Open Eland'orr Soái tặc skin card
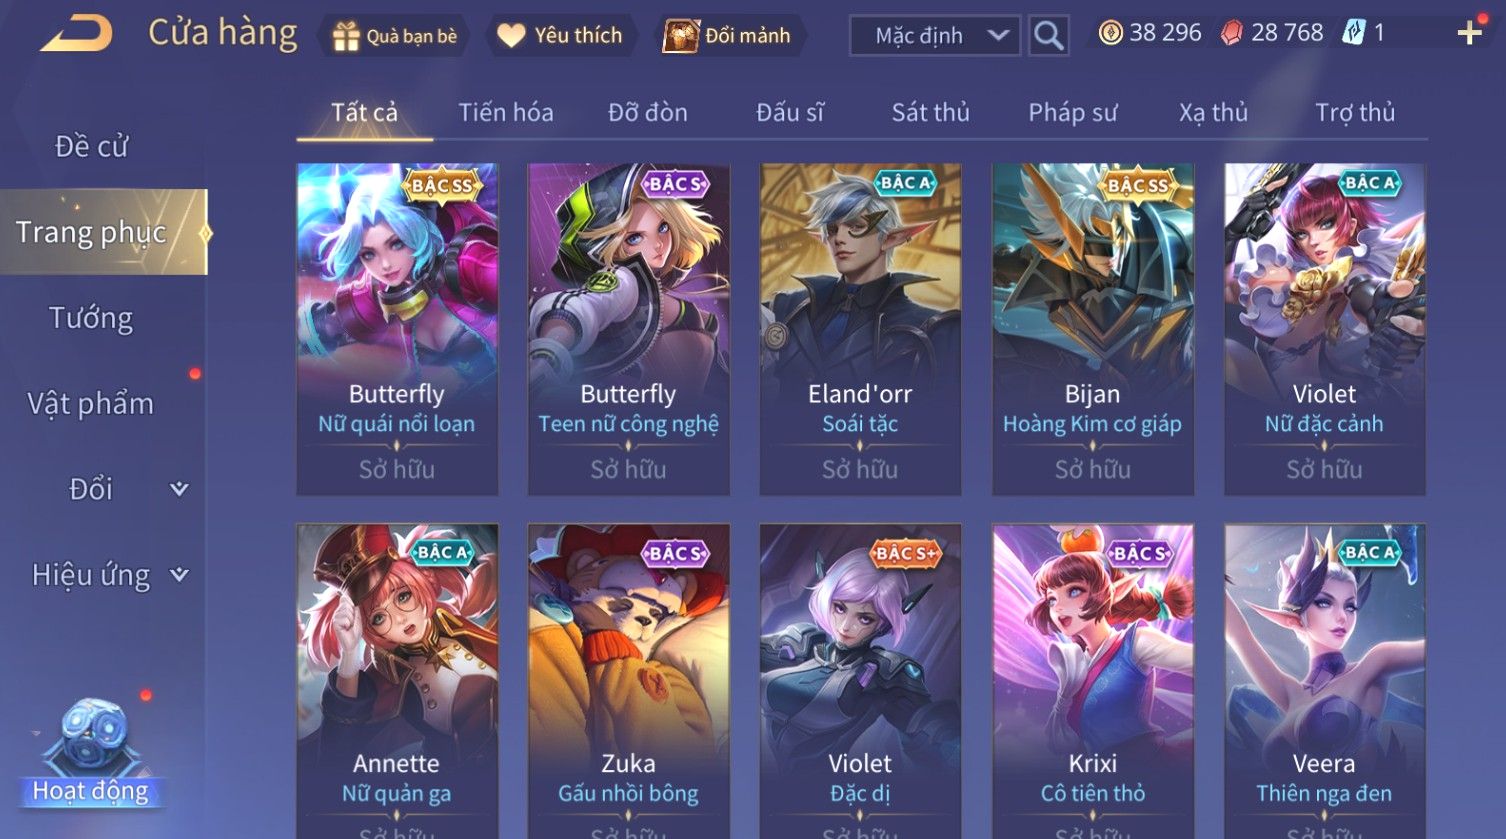Image resolution: width=1506 pixels, height=839 pixels. [x=860, y=329]
